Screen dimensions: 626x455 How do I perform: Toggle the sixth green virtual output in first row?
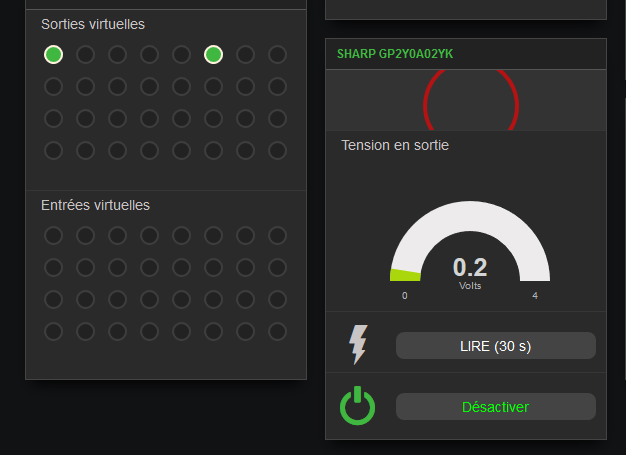point(214,55)
